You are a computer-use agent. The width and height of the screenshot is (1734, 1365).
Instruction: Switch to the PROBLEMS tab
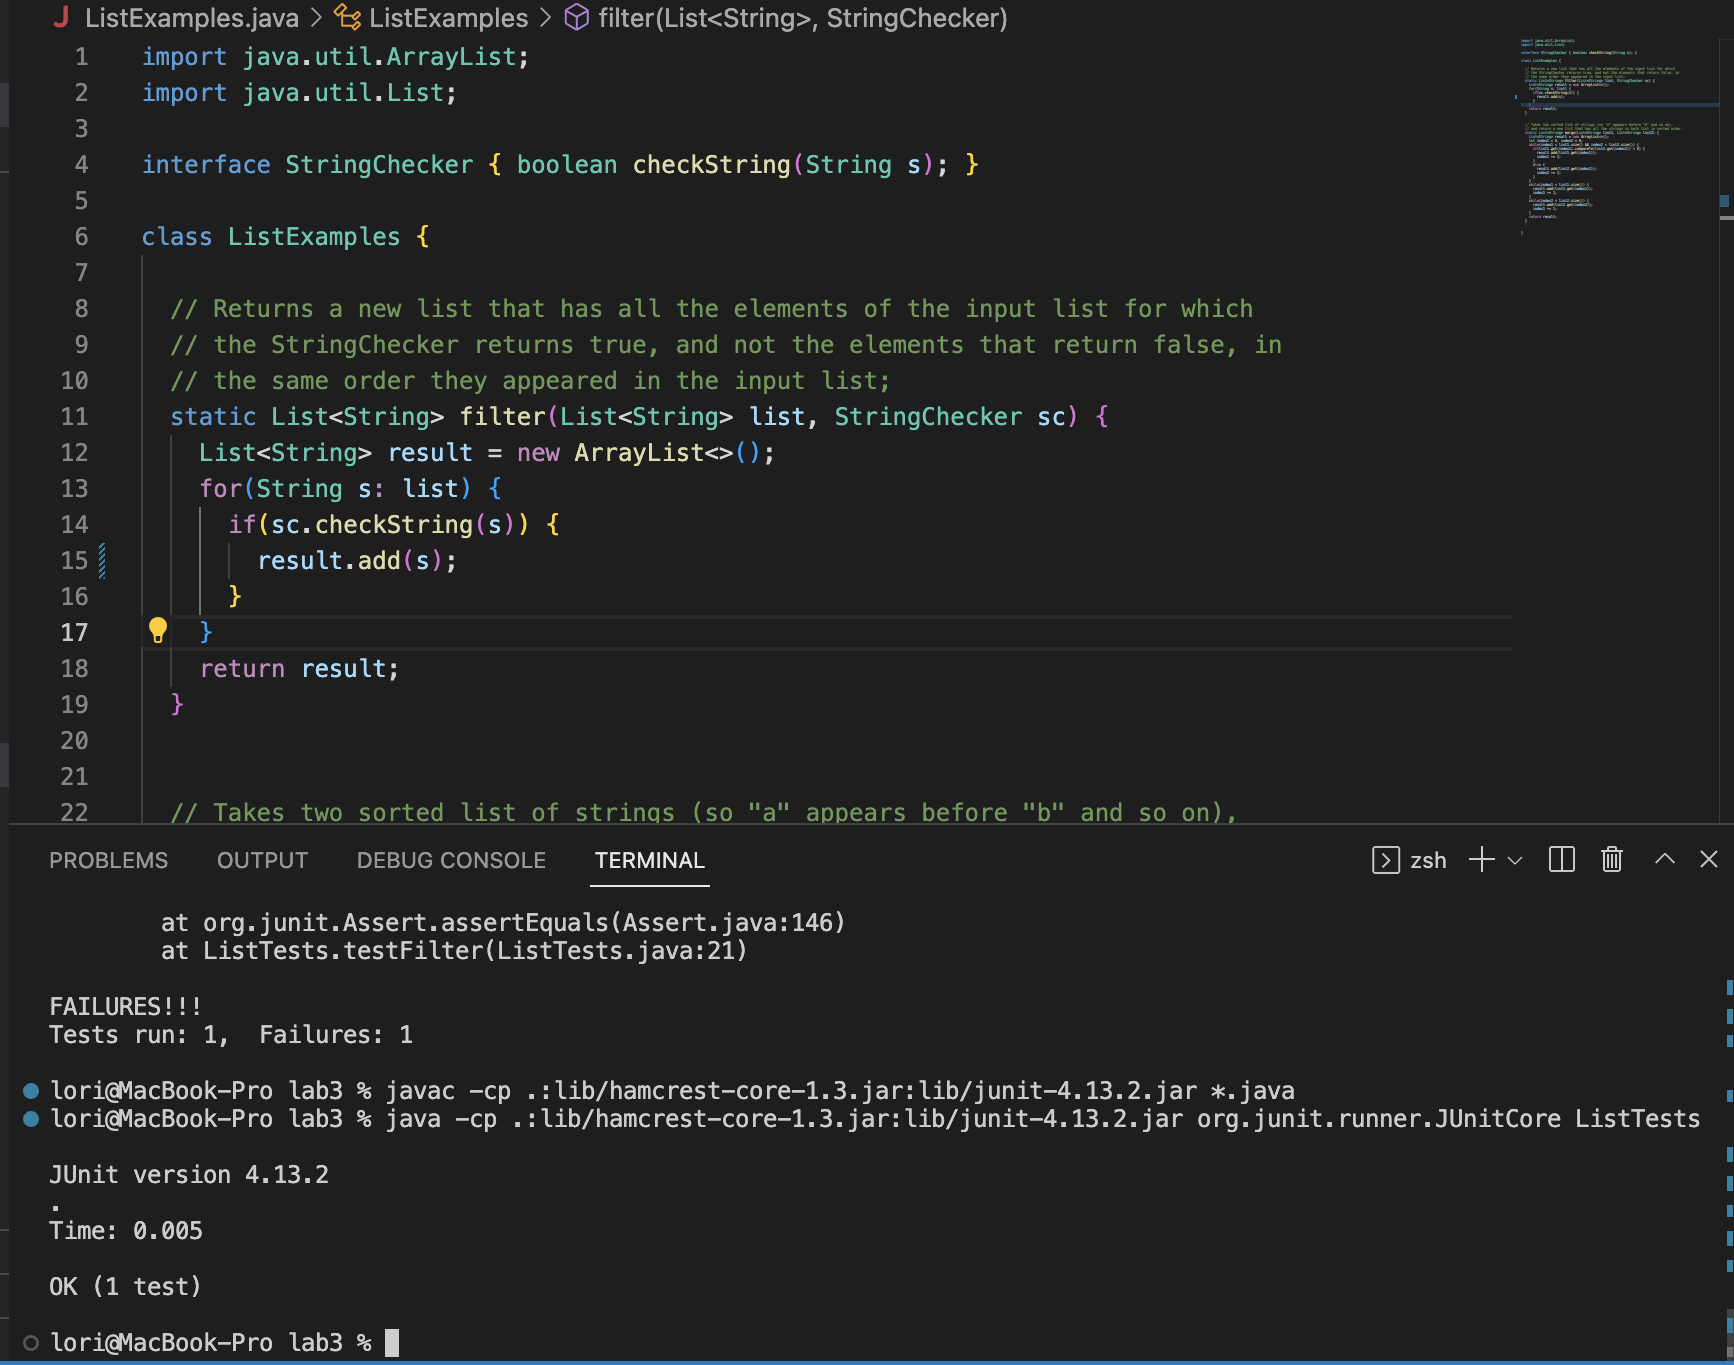point(109,860)
